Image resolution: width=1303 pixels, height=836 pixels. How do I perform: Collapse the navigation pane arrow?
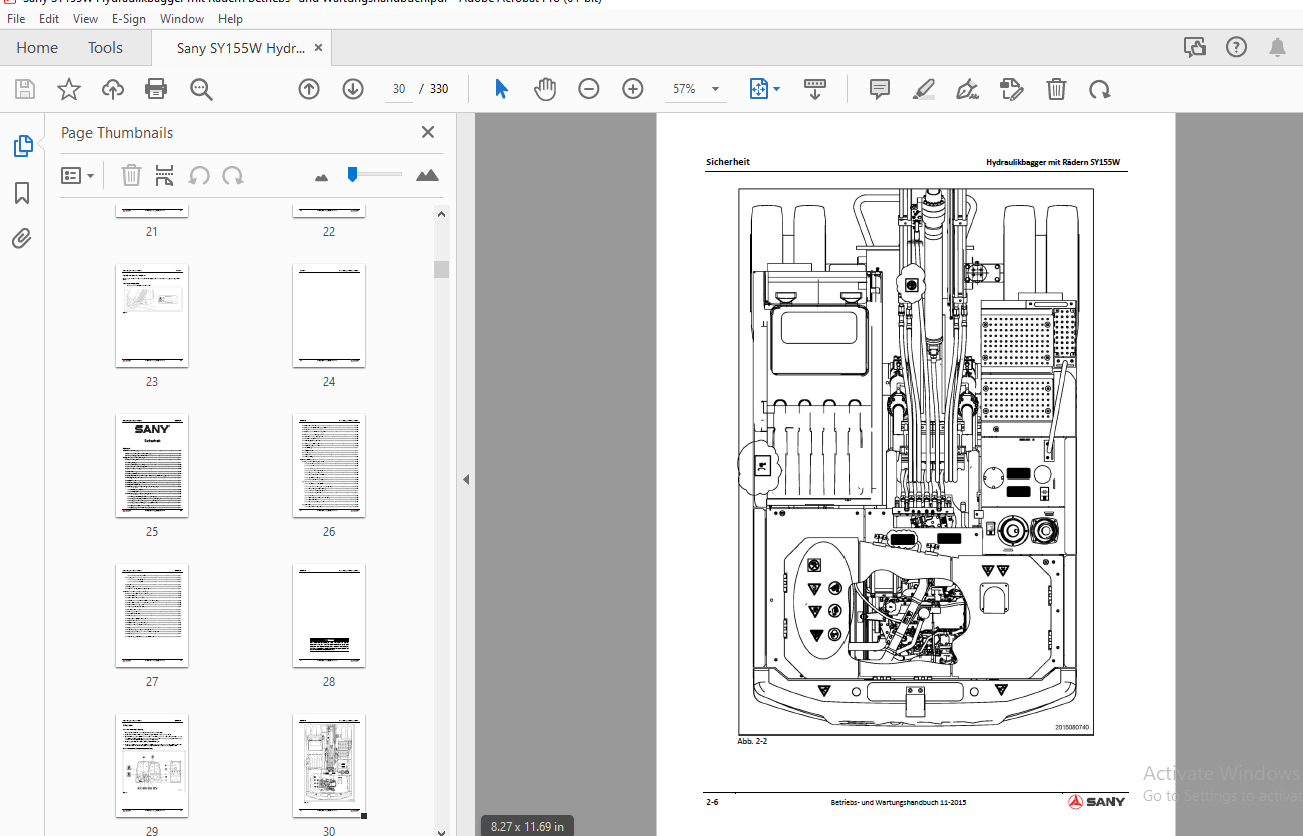pyautogui.click(x=465, y=480)
